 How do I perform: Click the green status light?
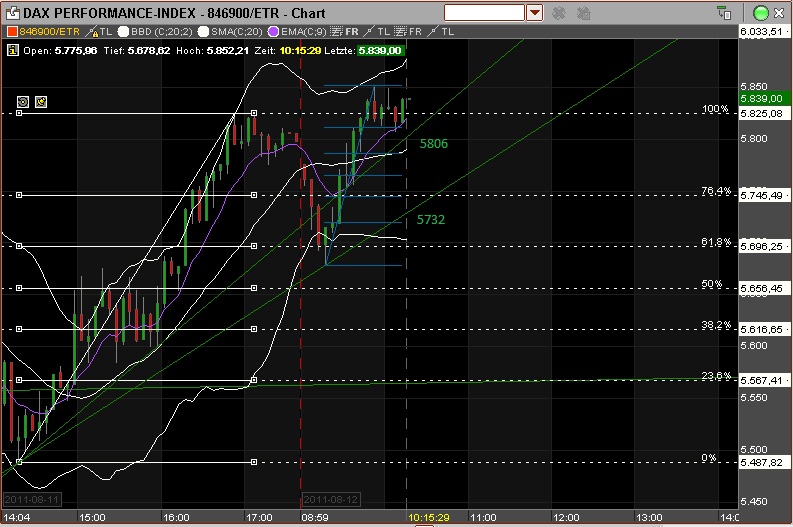tap(760, 13)
